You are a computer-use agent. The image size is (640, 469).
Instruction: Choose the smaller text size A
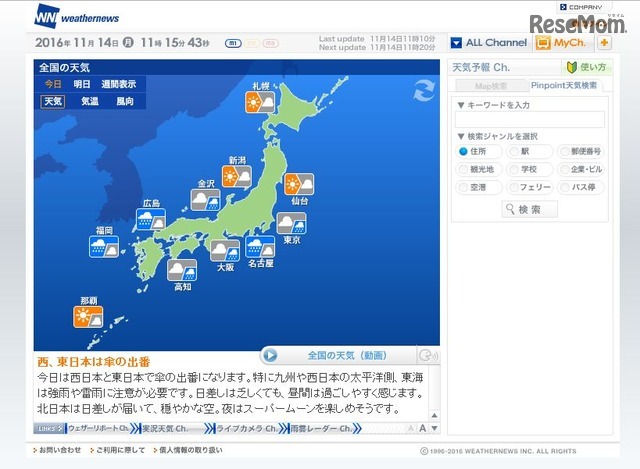(x=411, y=429)
